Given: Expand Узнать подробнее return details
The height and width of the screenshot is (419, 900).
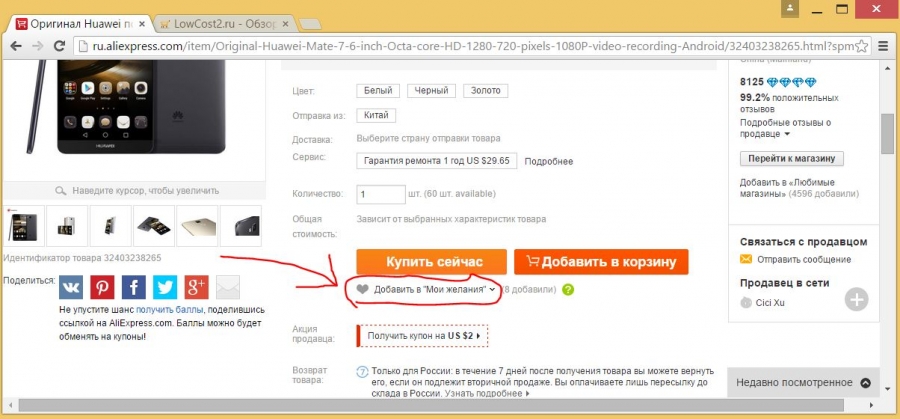Looking at the screenshot, I should coord(489,394).
